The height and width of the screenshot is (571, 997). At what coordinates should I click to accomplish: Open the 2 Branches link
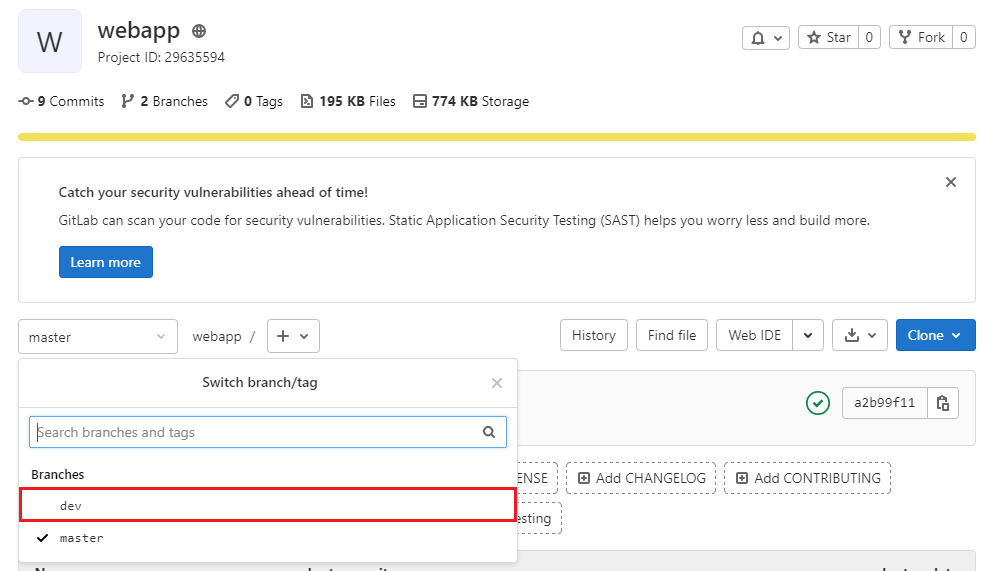165,101
